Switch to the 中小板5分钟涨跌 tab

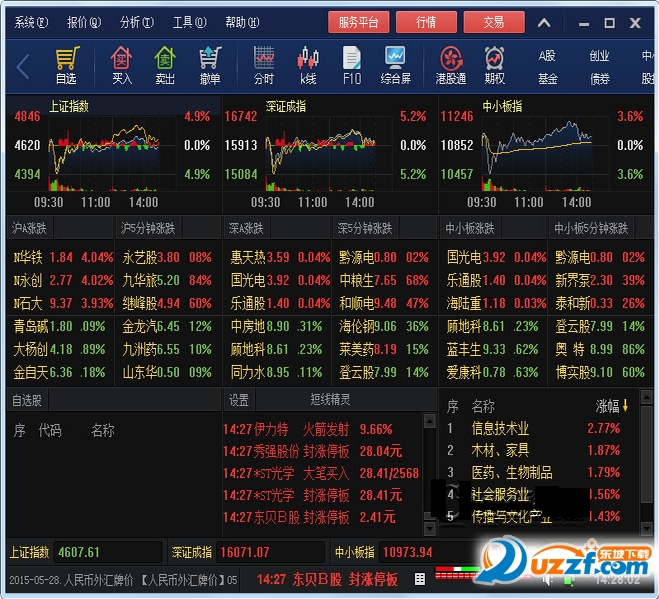(591, 228)
